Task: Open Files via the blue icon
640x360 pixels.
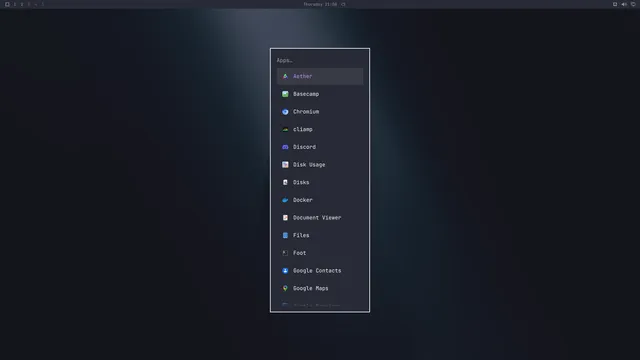Action: point(285,236)
